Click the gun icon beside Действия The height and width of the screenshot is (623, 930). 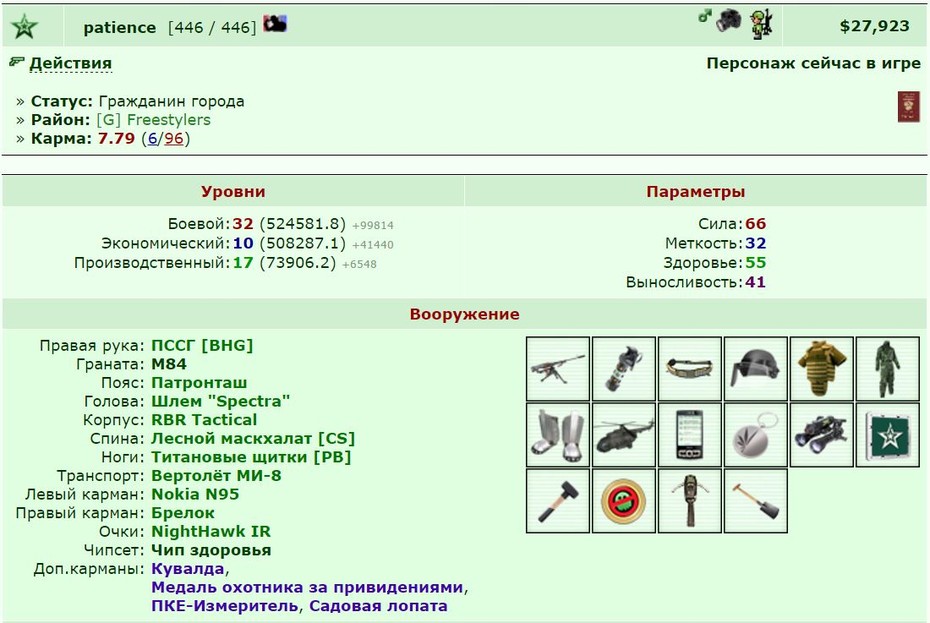pyautogui.click(x=17, y=62)
